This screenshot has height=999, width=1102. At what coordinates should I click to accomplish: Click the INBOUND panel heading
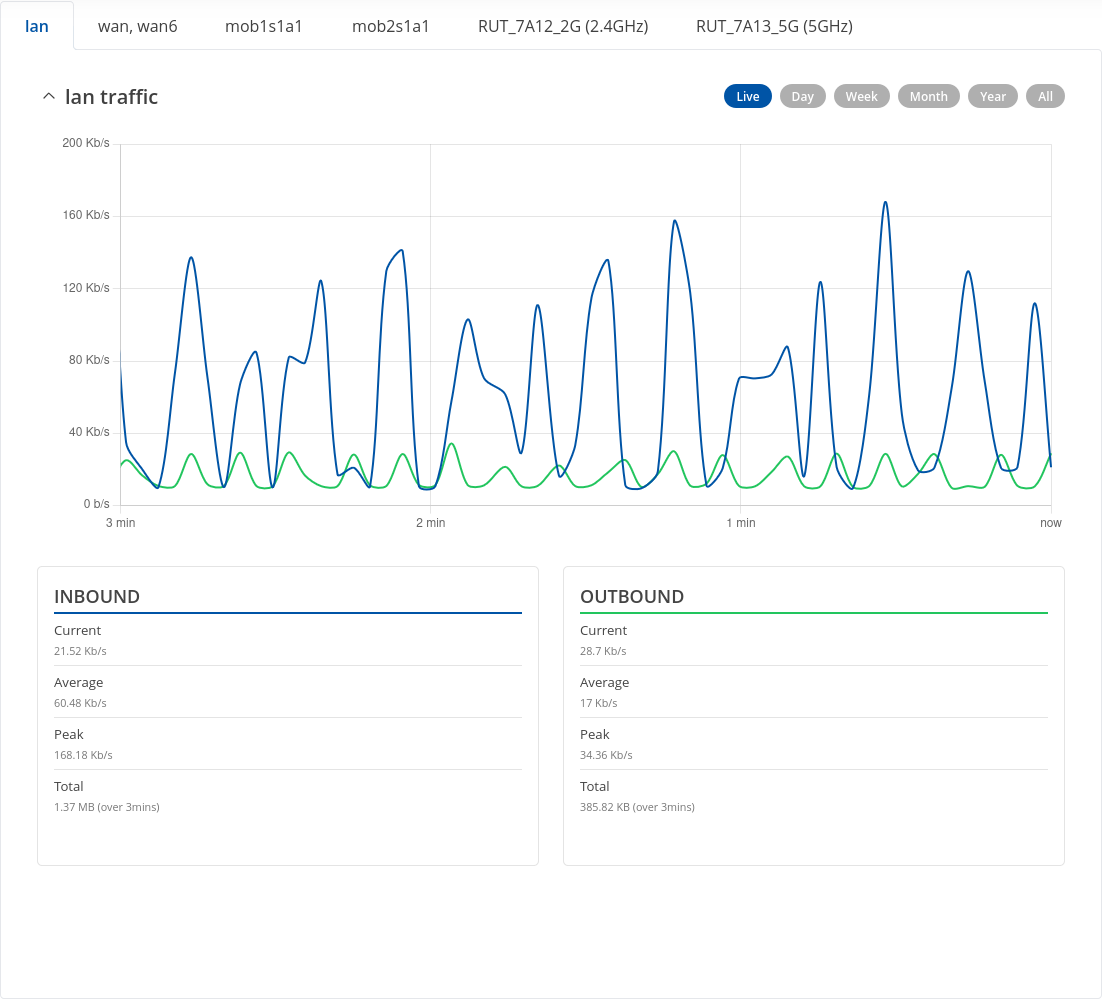coord(97,597)
